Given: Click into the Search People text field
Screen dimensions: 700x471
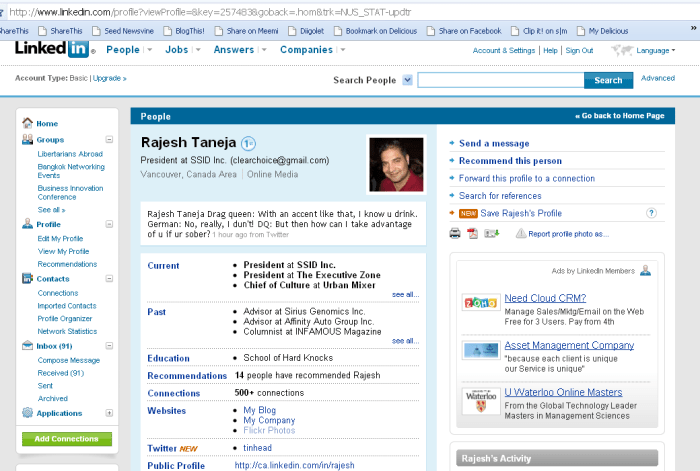Looking at the screenshot, I should (500, 80).
